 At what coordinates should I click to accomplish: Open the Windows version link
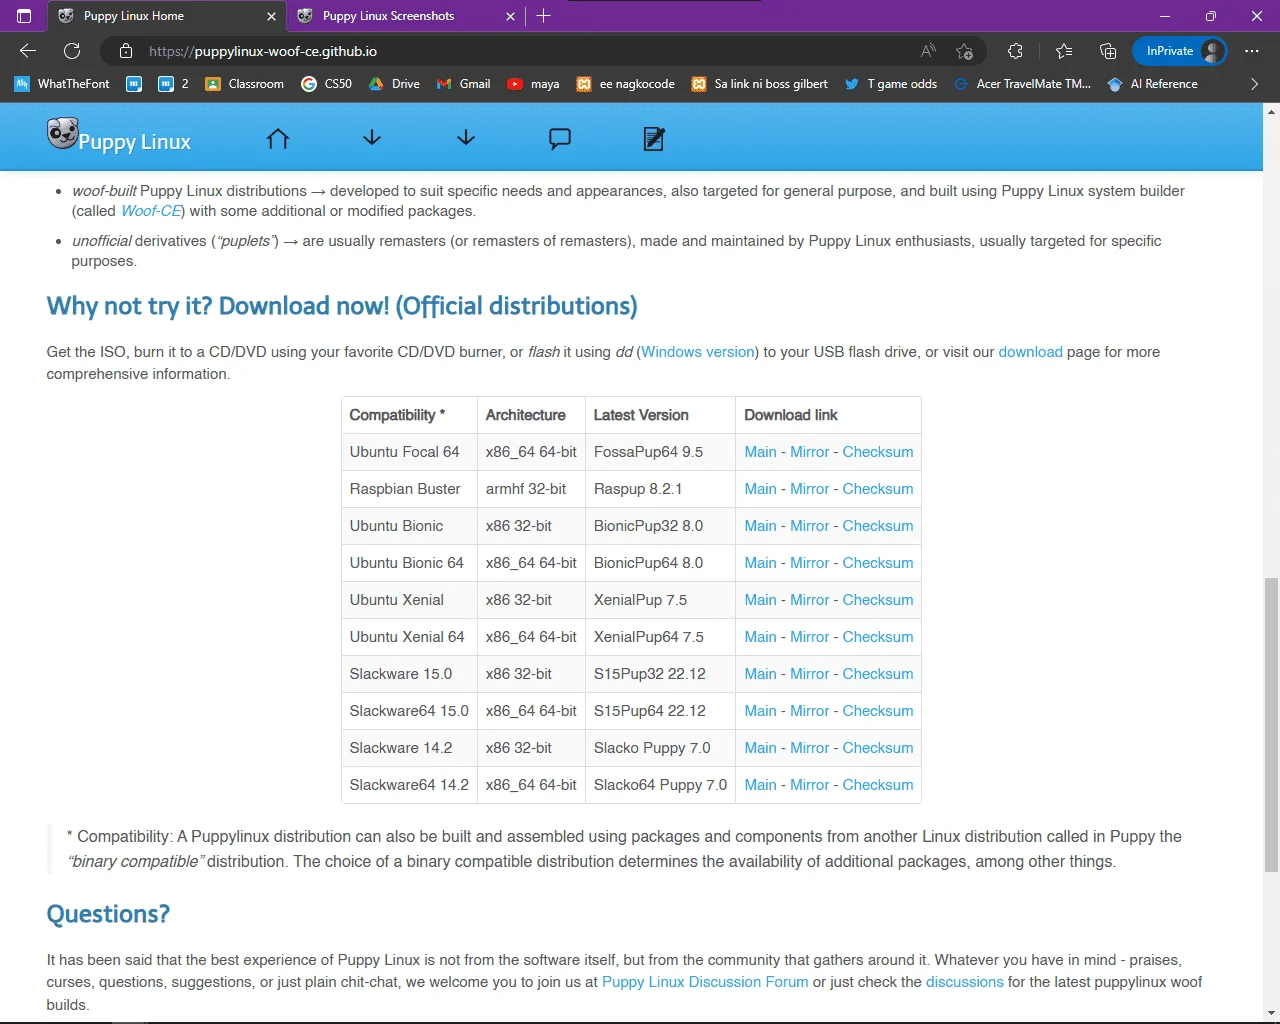(x=698, y=352)
